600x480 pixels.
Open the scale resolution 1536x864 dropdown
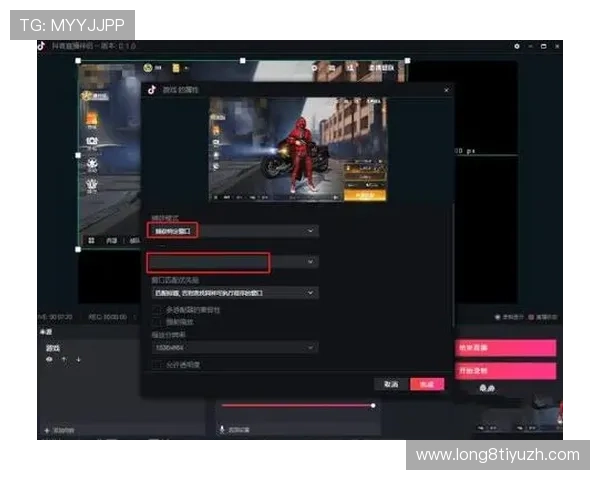pos(235,348)
